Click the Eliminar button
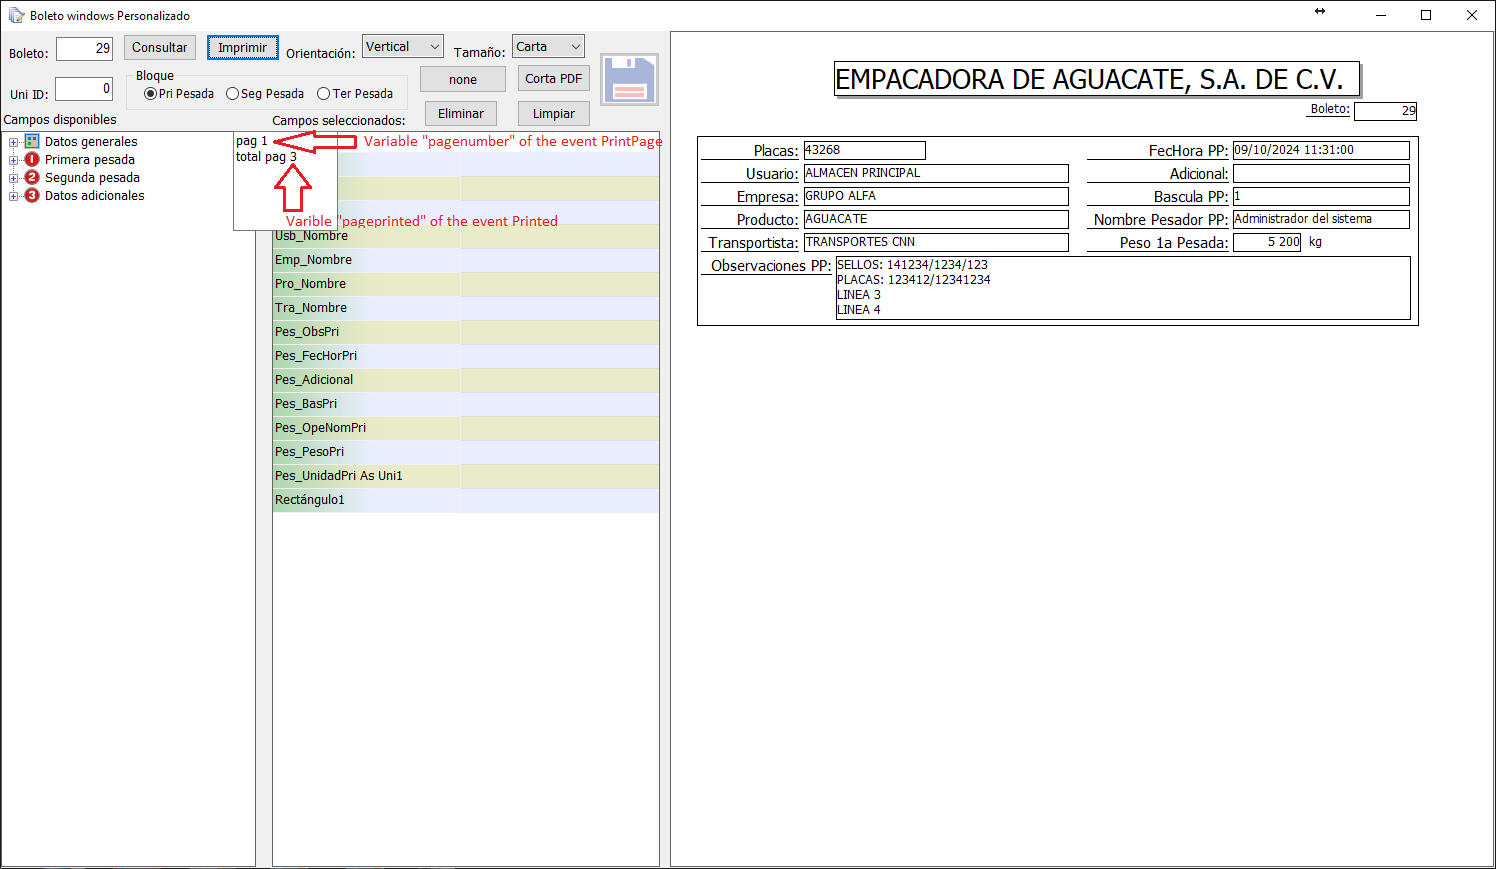This screenshot has height=869, width=1496. tap(460, 114)
